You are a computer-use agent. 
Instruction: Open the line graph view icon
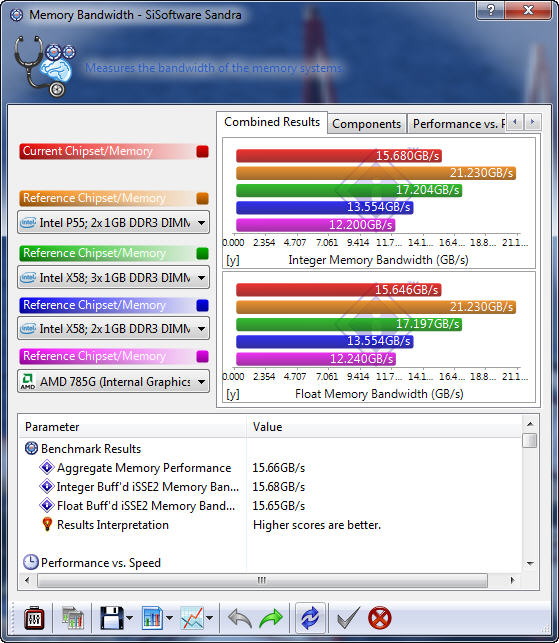click(192, 618)
